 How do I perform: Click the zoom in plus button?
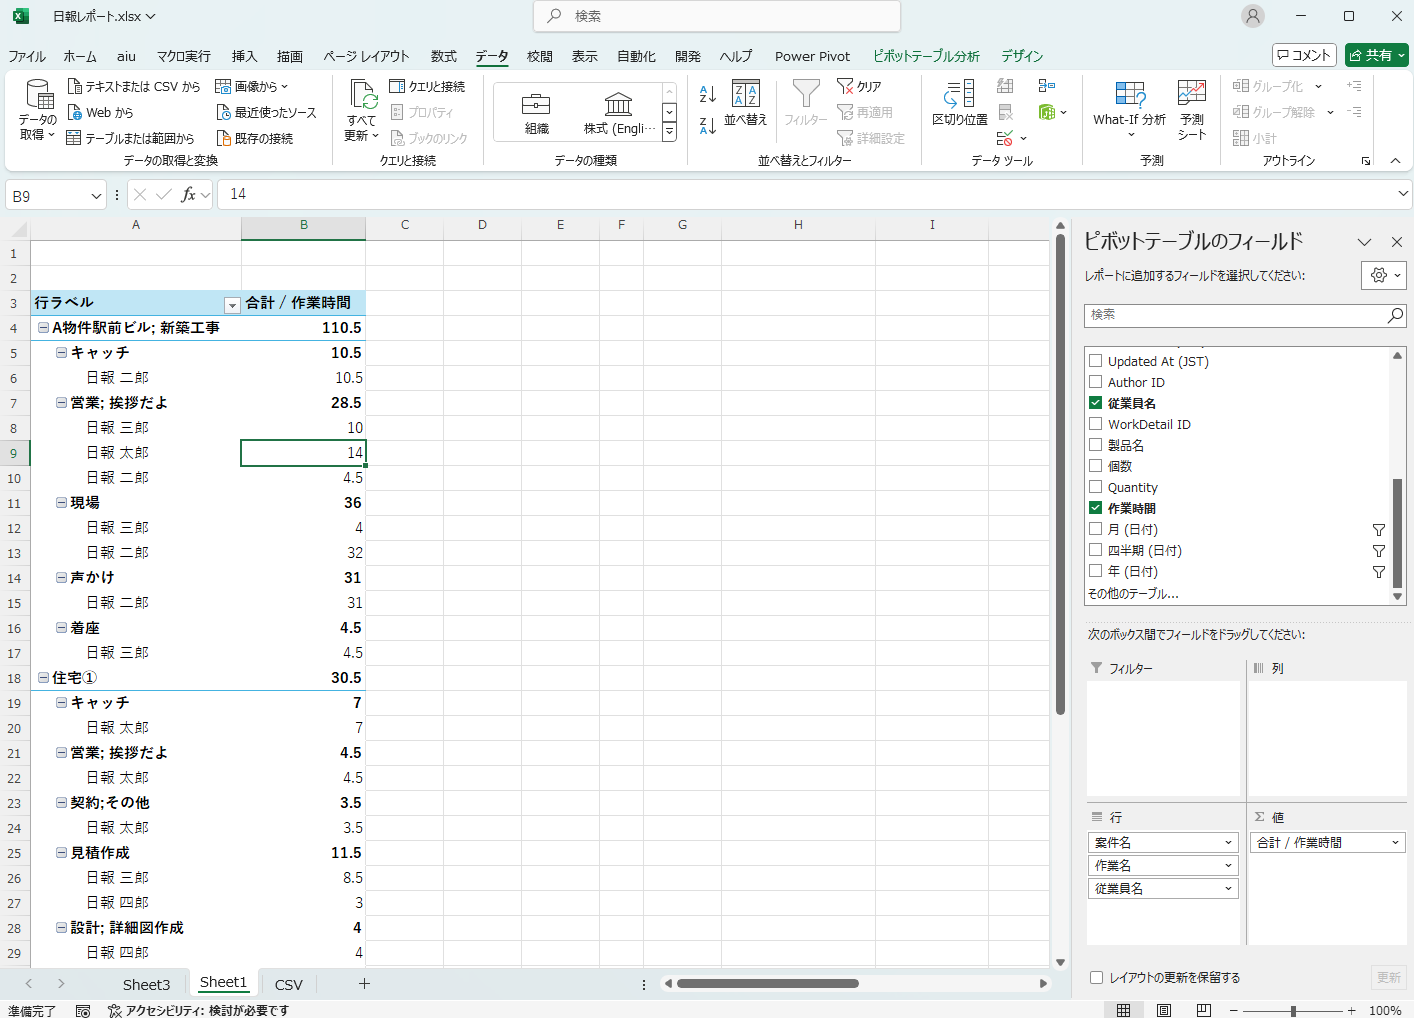1352,1011
